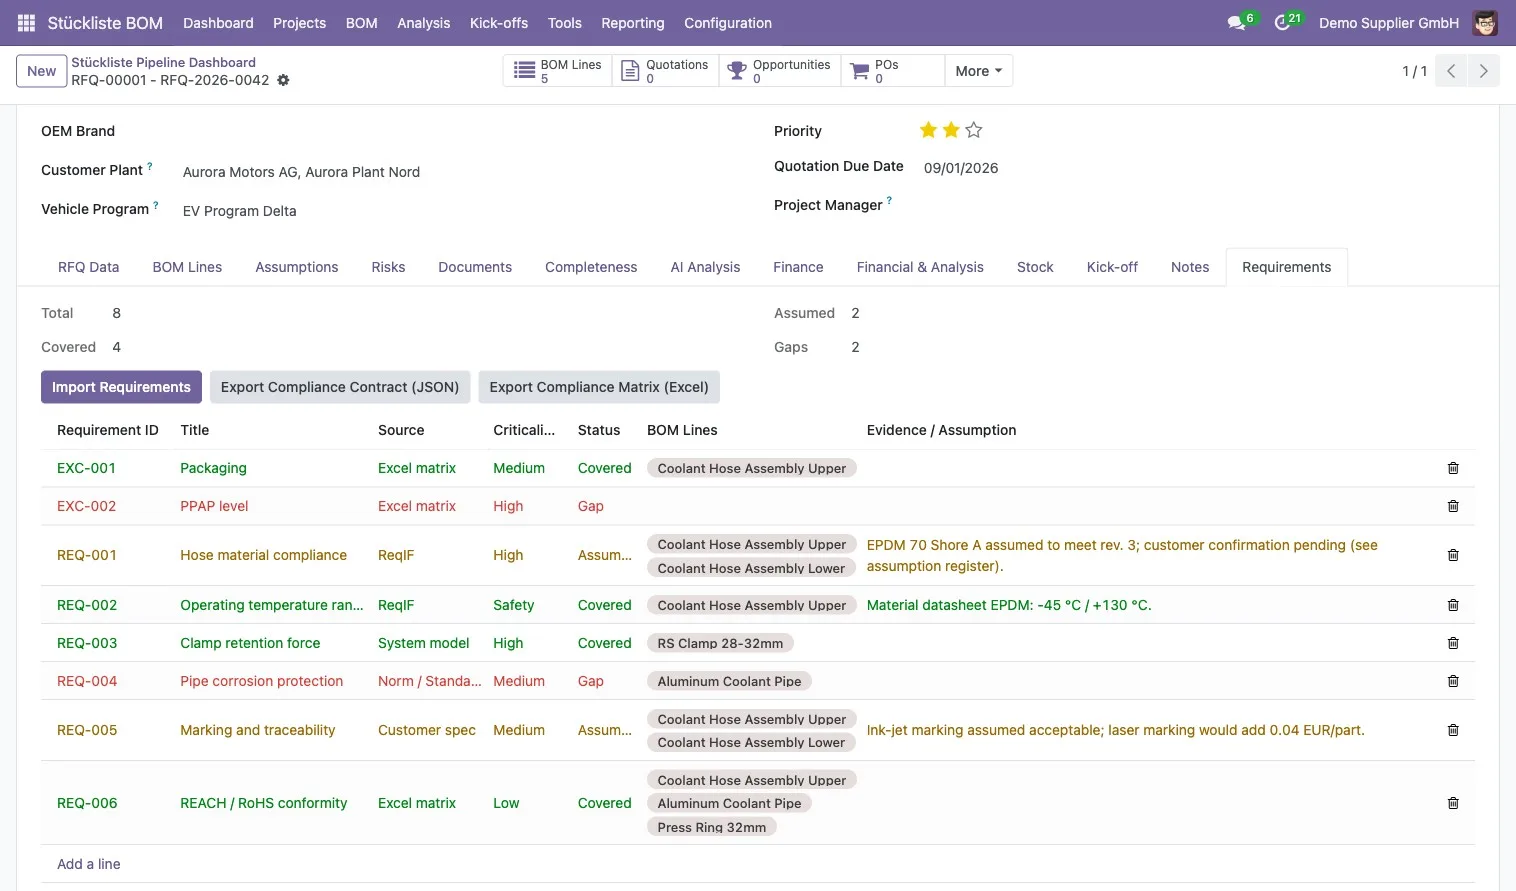
Task: Click Export Compliance Contract (JSON)
Action: (x=340, y=387)
